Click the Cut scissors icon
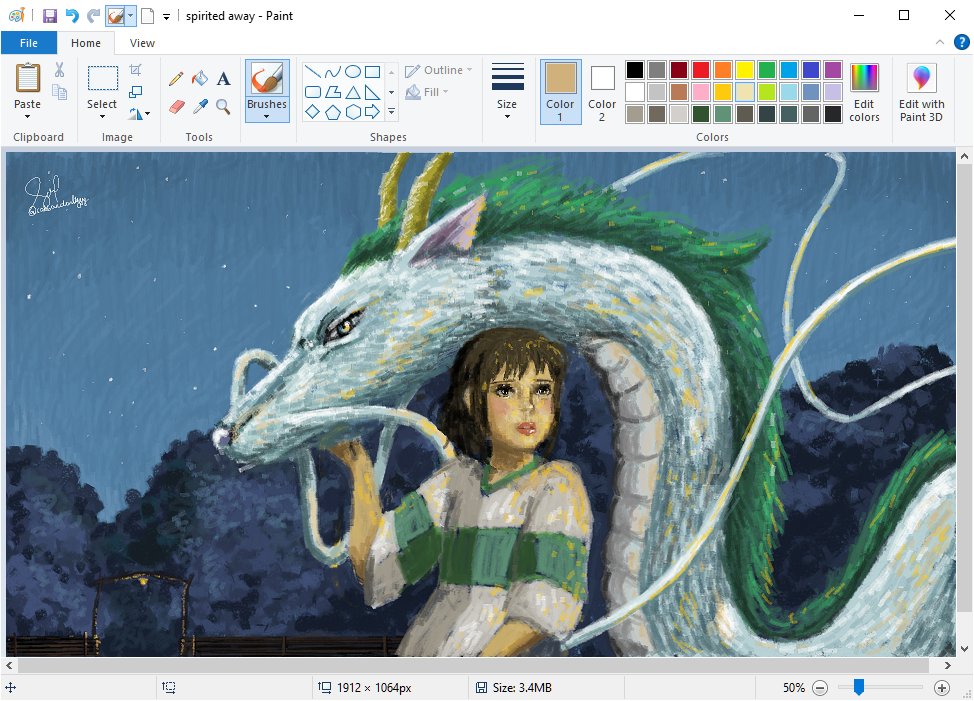Image resolution: width=974 pixels, height=701 pixels. pyautogui.click(x=59, y=70)
